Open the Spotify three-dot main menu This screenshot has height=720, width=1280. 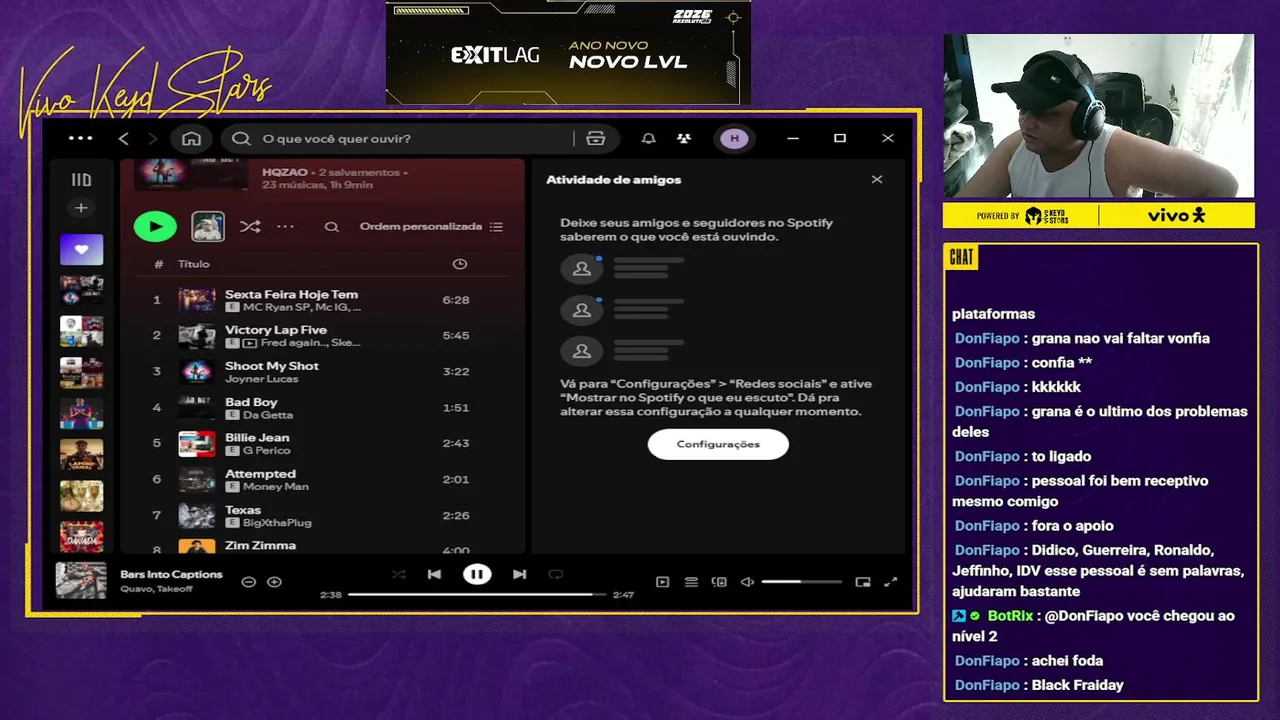80,138
